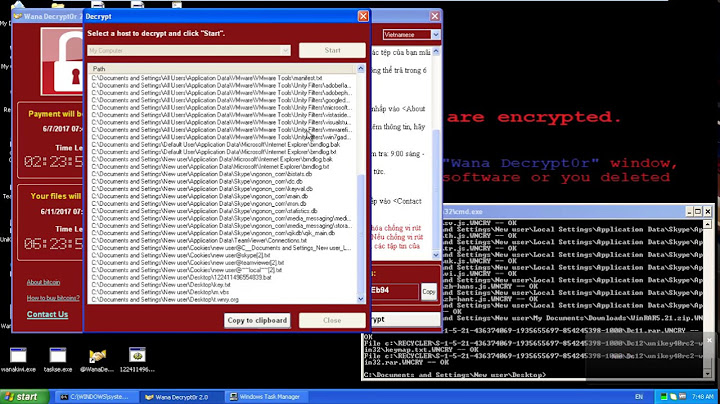Viewport: 720px width, 404px height.
Task: Click the file list scrollbar thumb
Action: [x=360, y=234]
